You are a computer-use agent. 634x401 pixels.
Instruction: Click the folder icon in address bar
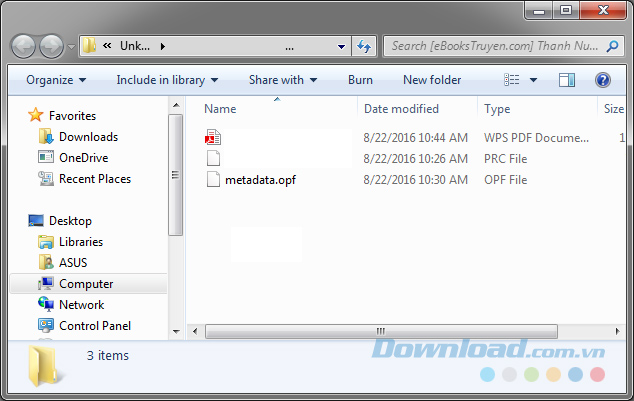89,46
